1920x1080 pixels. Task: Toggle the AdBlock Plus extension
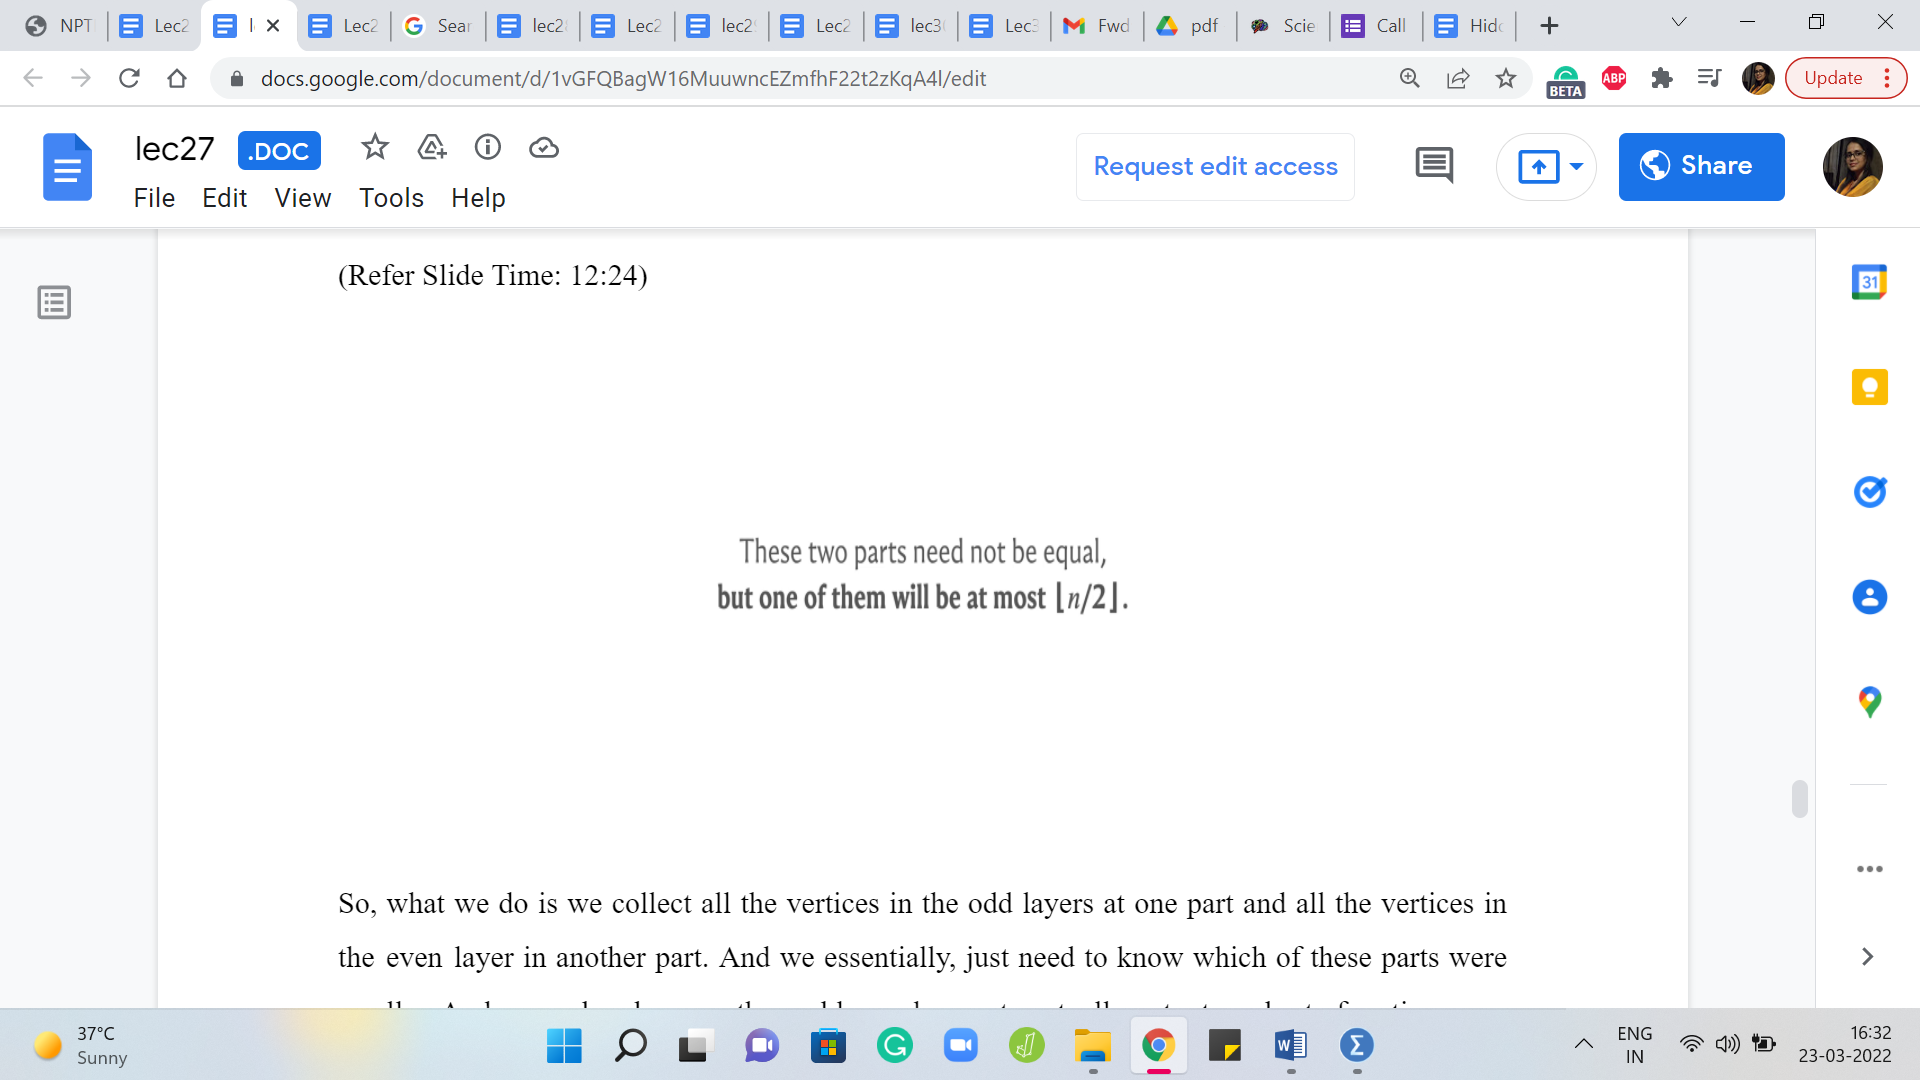tap(1613, 78)
